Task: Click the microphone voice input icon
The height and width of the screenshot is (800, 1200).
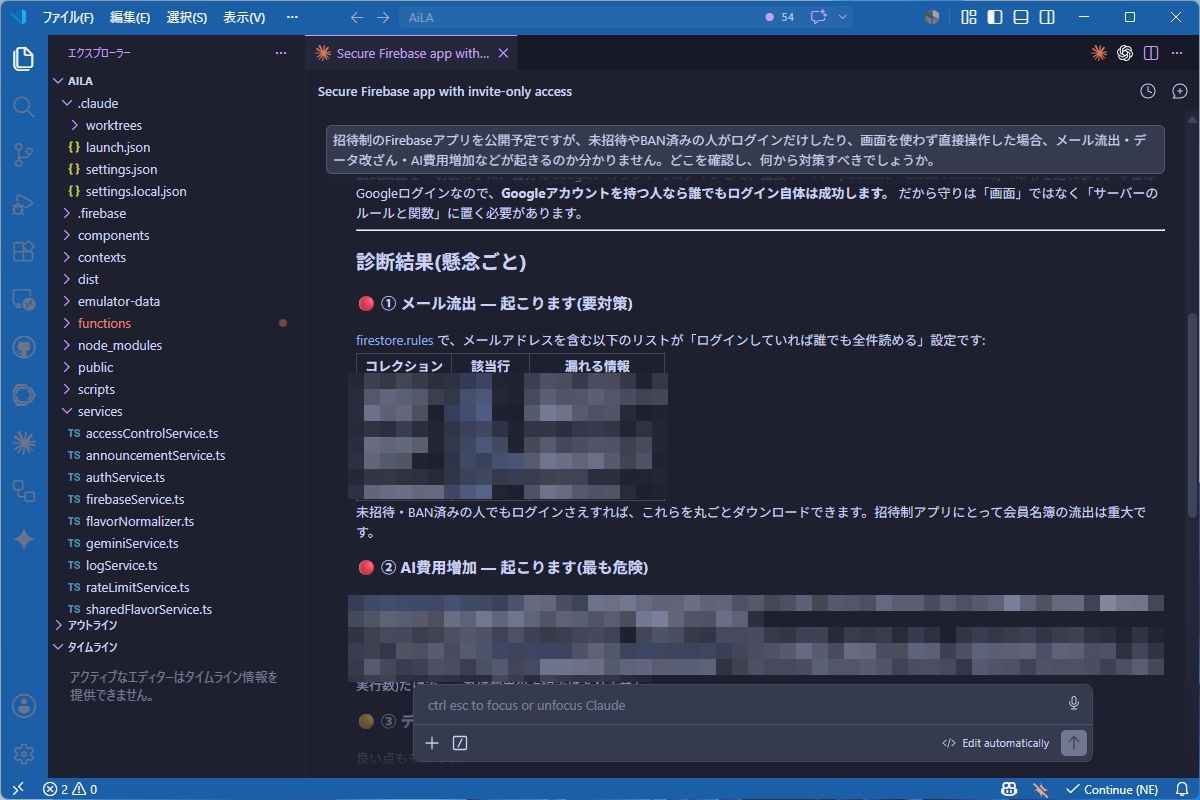Action: click(x=1074, y=704)
